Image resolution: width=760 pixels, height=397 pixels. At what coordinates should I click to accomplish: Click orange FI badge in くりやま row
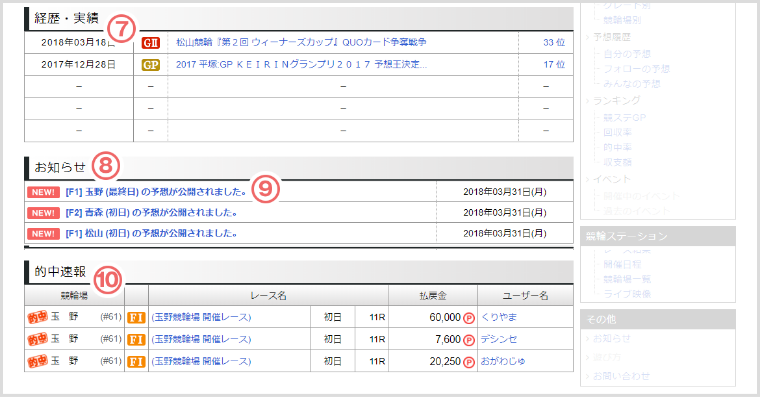136,318
